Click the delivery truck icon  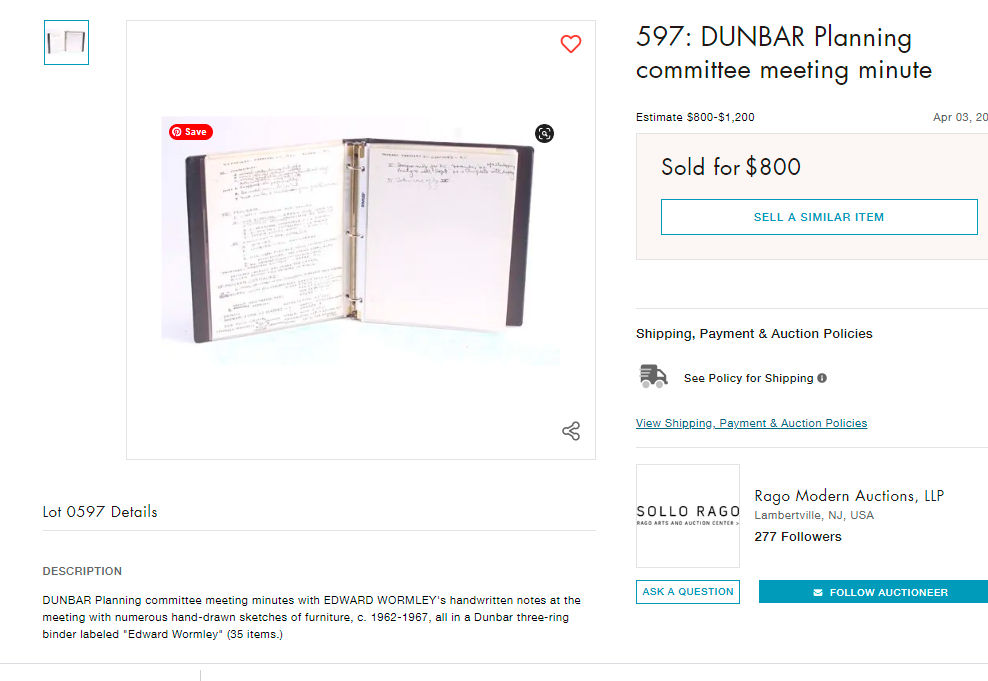[653, 376]
